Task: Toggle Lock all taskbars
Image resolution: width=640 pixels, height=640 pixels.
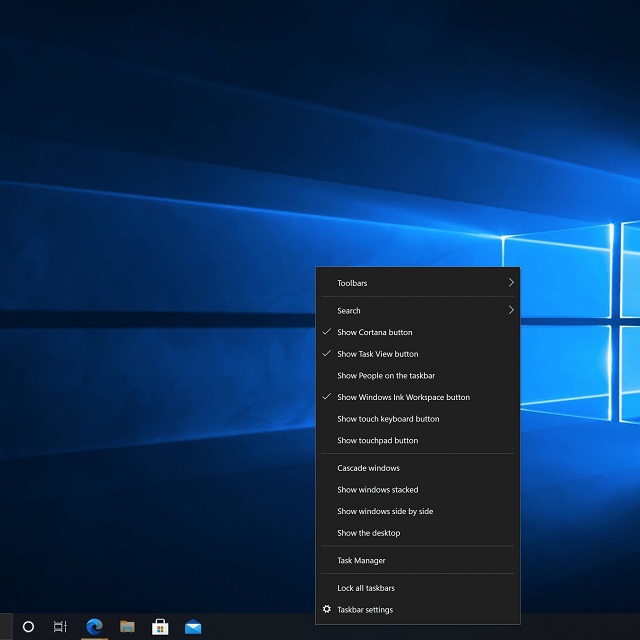Action: [x=418, y=588]
